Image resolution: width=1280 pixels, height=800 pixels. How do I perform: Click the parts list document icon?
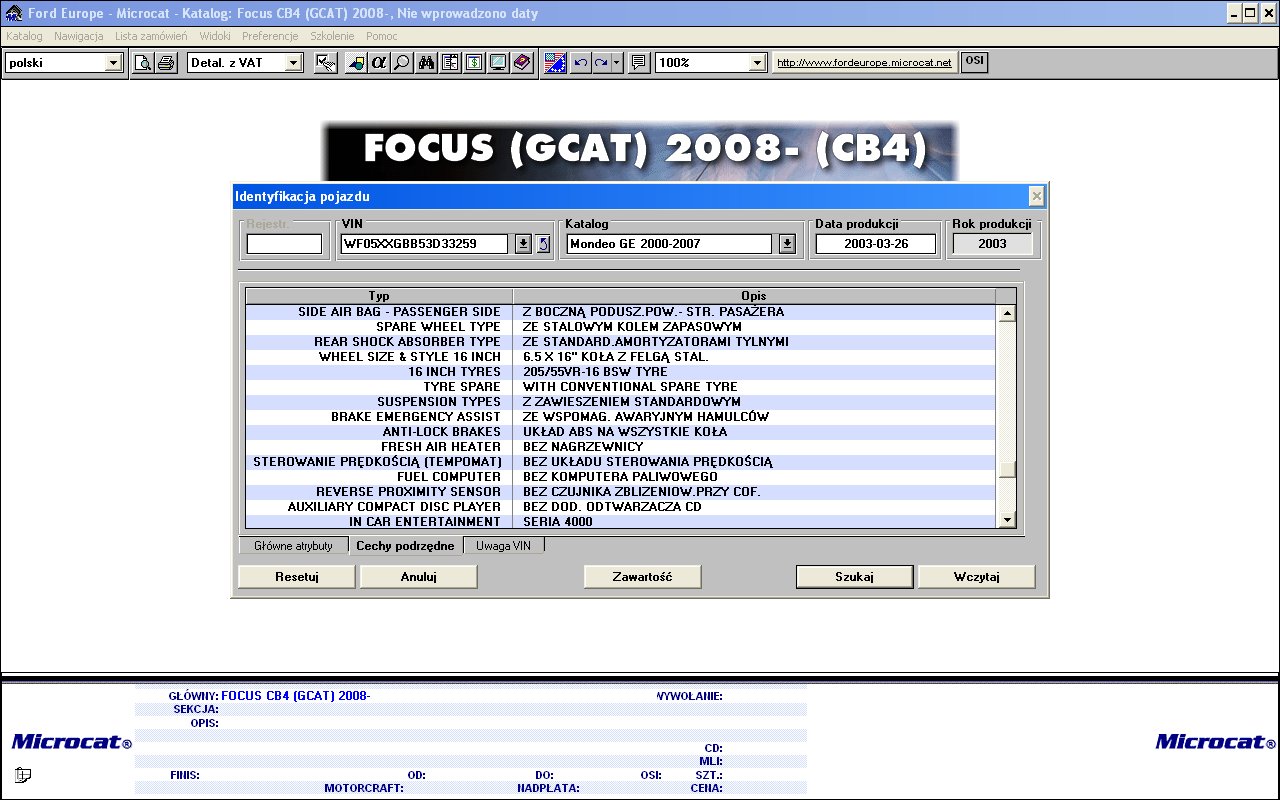pos(451,62)
